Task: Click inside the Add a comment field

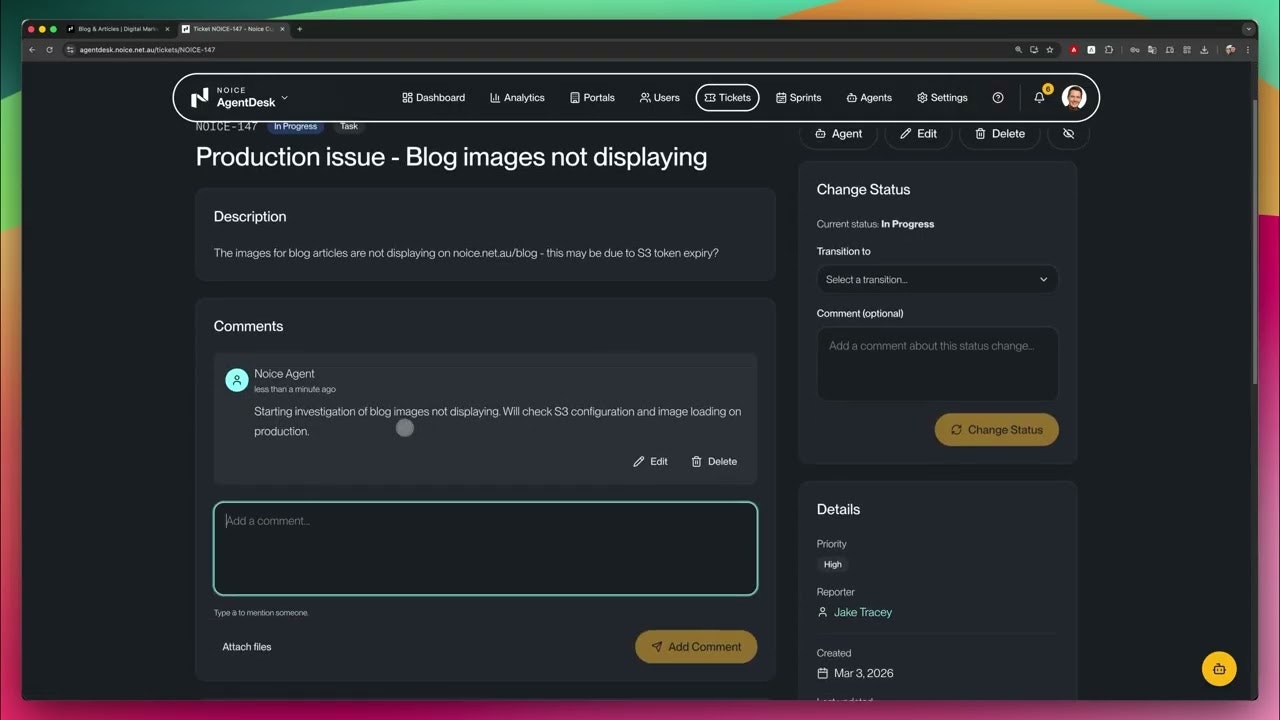Action: point(485,548)
